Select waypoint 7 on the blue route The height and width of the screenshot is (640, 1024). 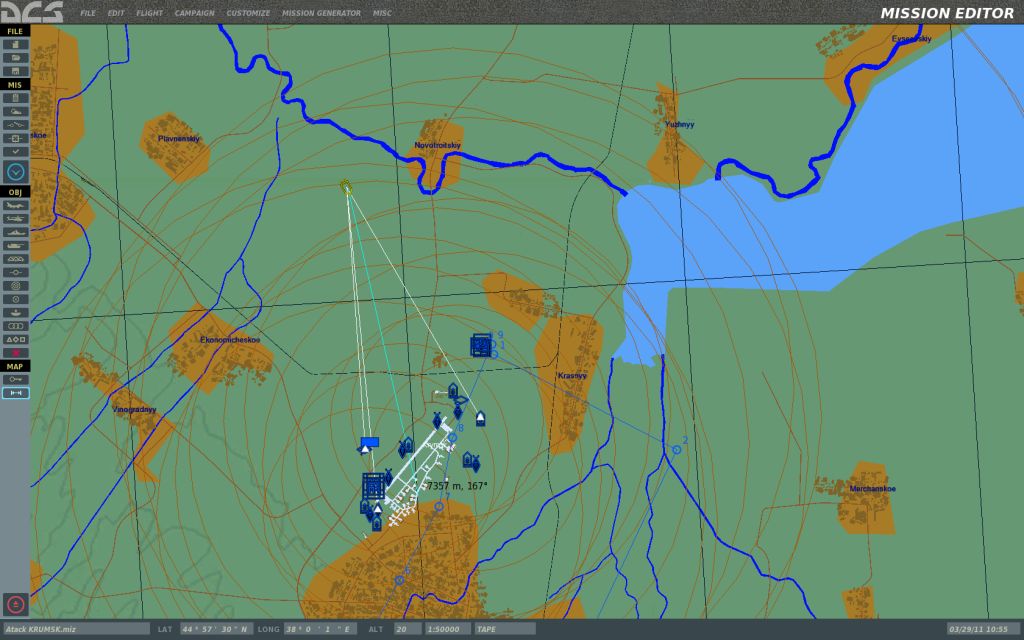[439, 506]
